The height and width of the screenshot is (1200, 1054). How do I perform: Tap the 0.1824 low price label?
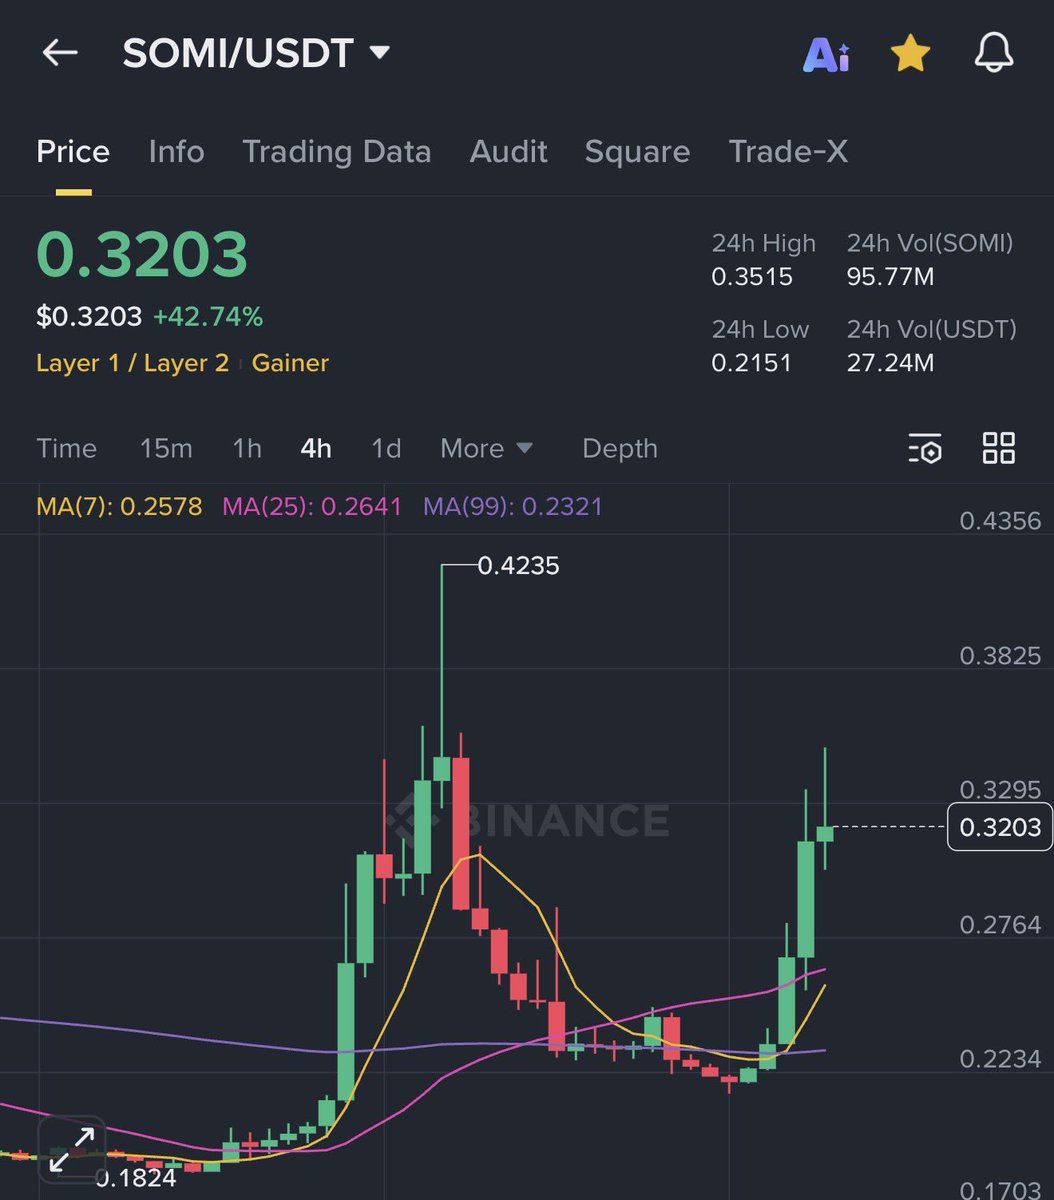coord(136,1178)
